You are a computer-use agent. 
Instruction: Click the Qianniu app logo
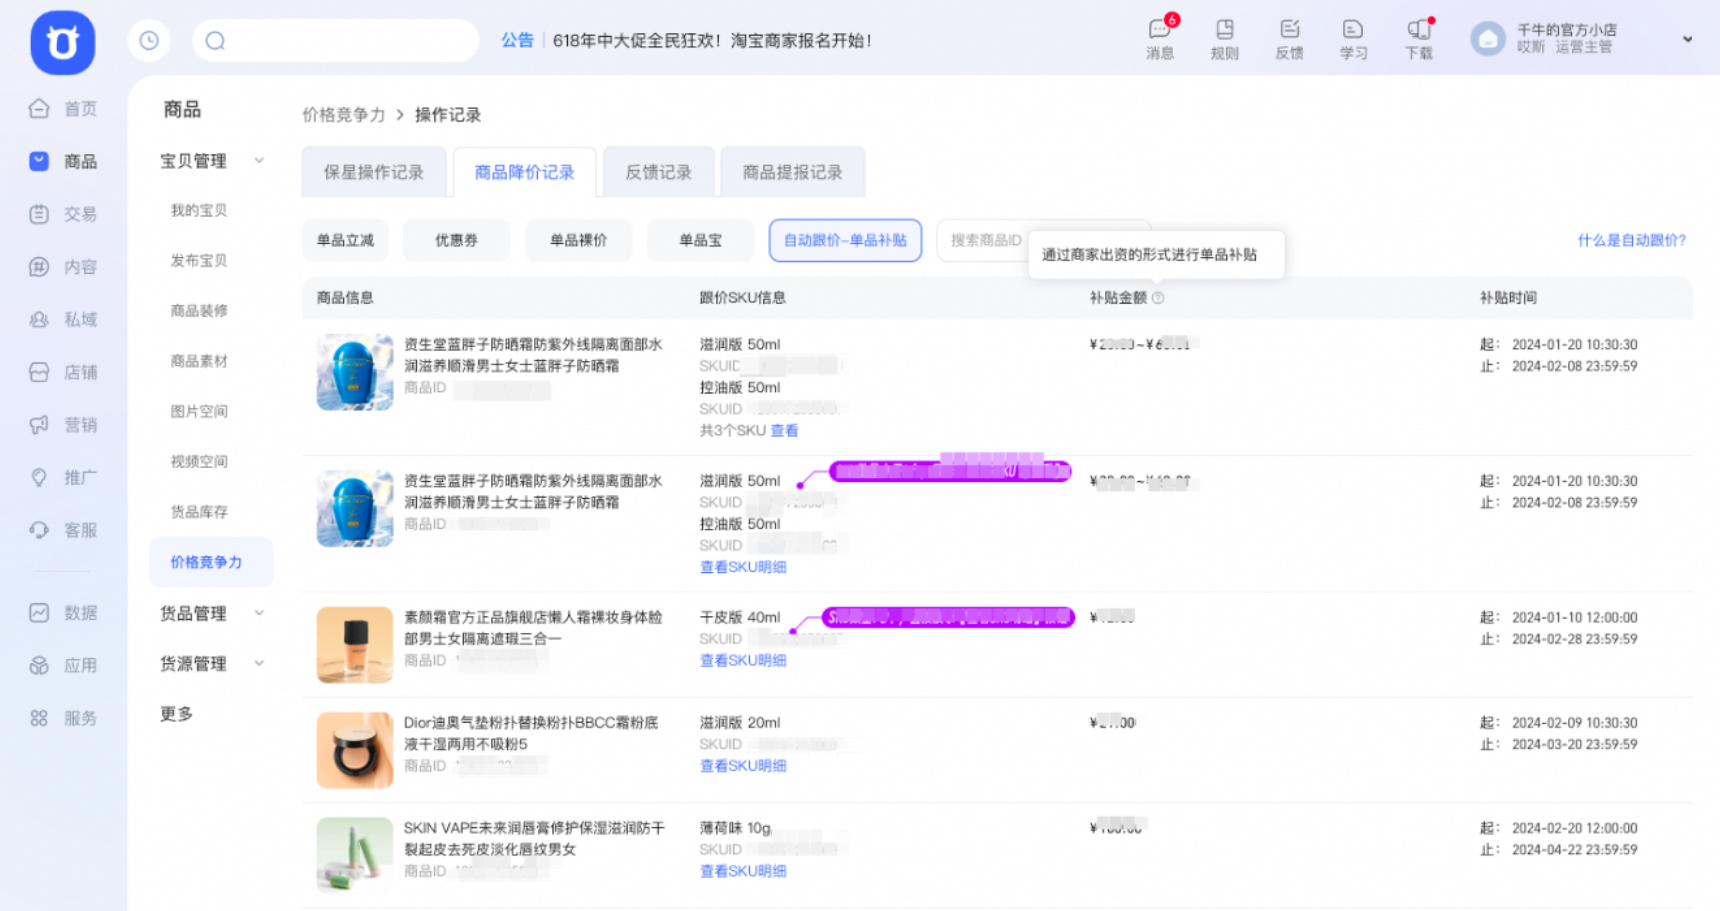click(62, 43)
